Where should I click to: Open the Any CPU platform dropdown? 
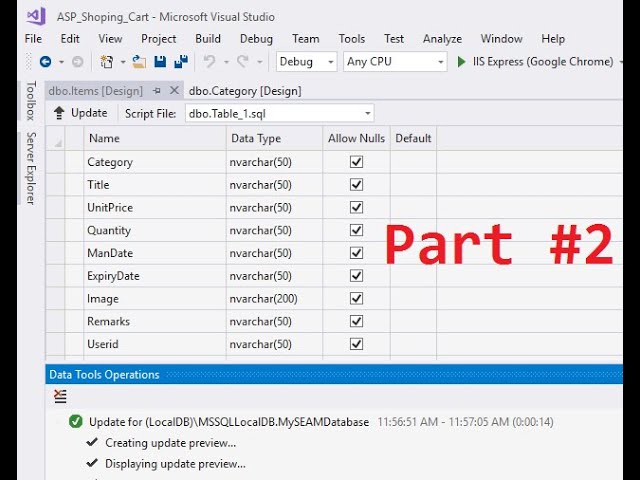440,62
